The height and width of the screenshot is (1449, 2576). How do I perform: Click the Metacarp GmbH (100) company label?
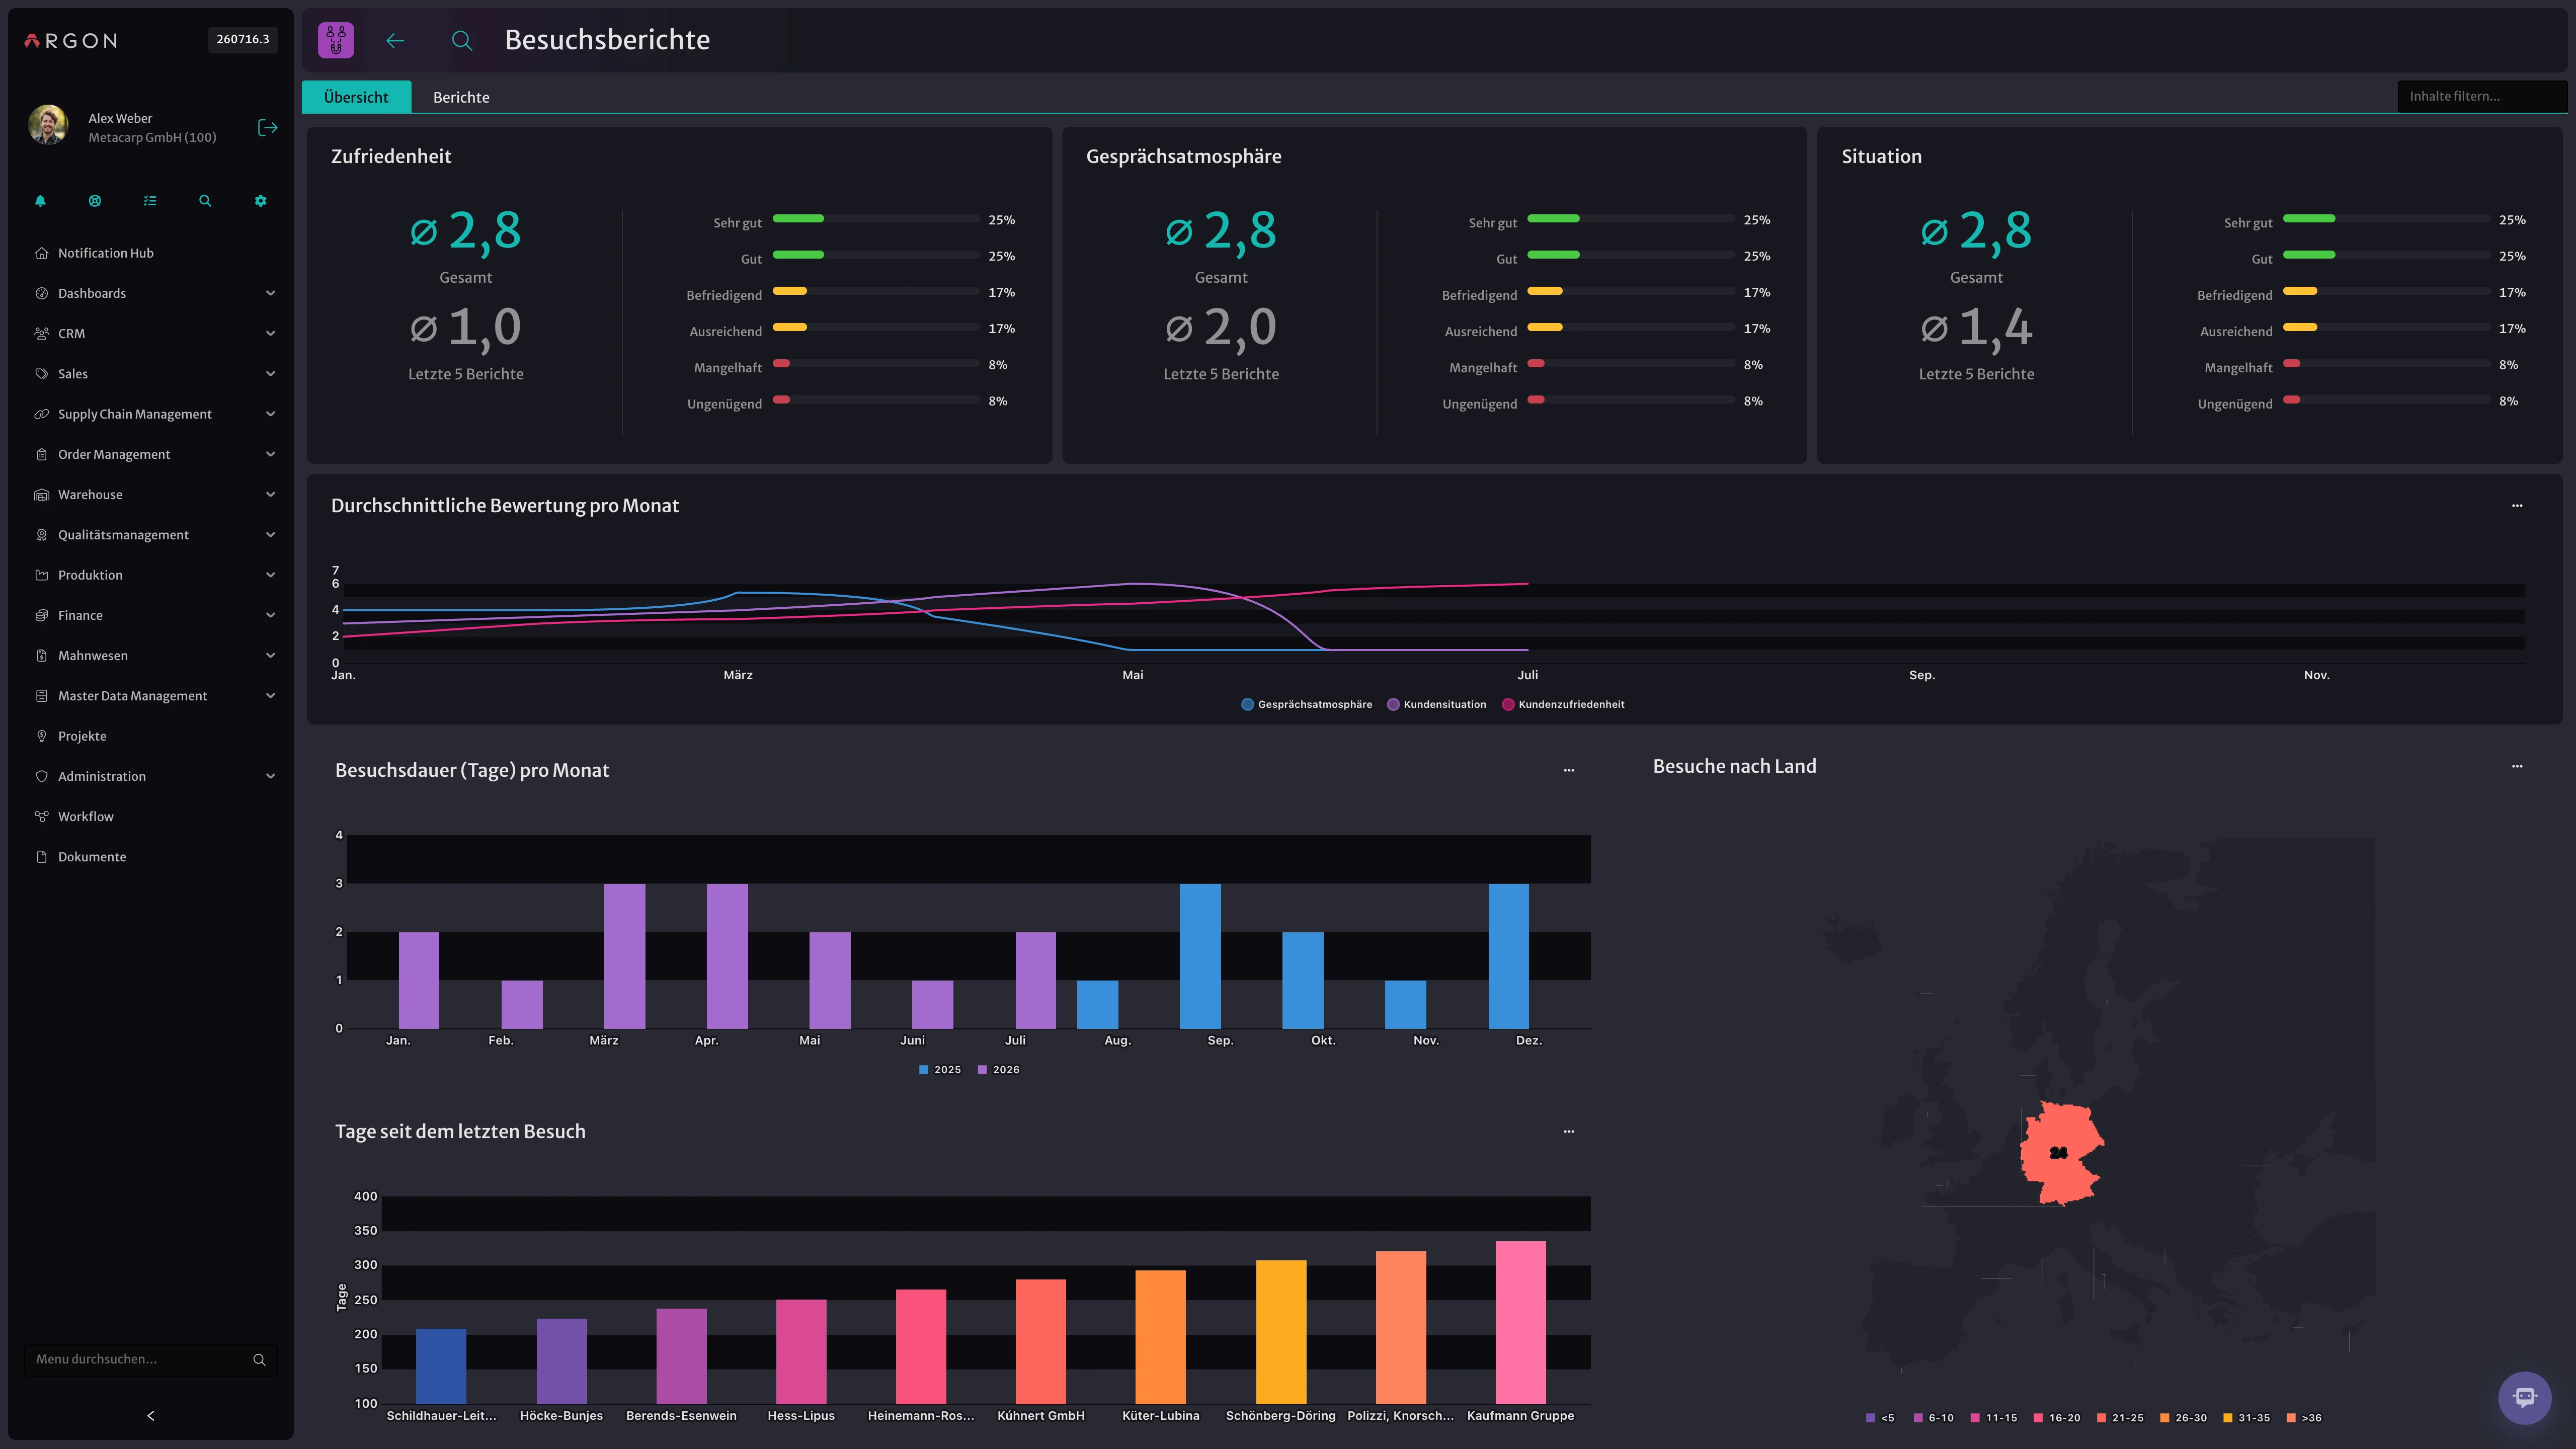point(152,137)
